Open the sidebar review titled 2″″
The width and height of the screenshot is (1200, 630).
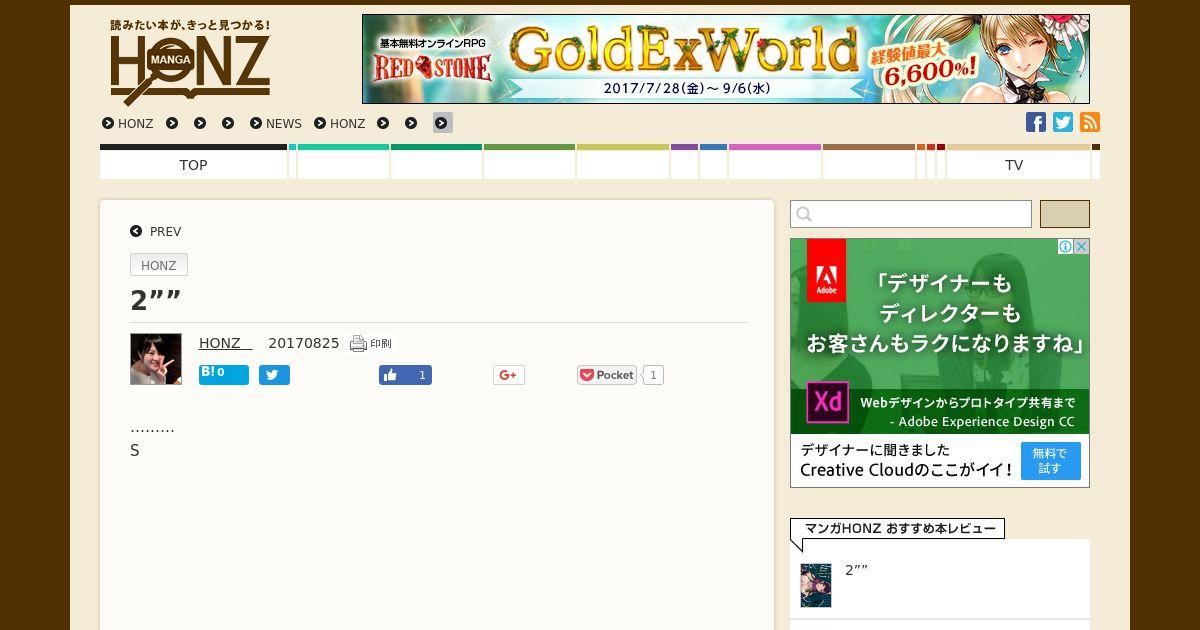856,570
